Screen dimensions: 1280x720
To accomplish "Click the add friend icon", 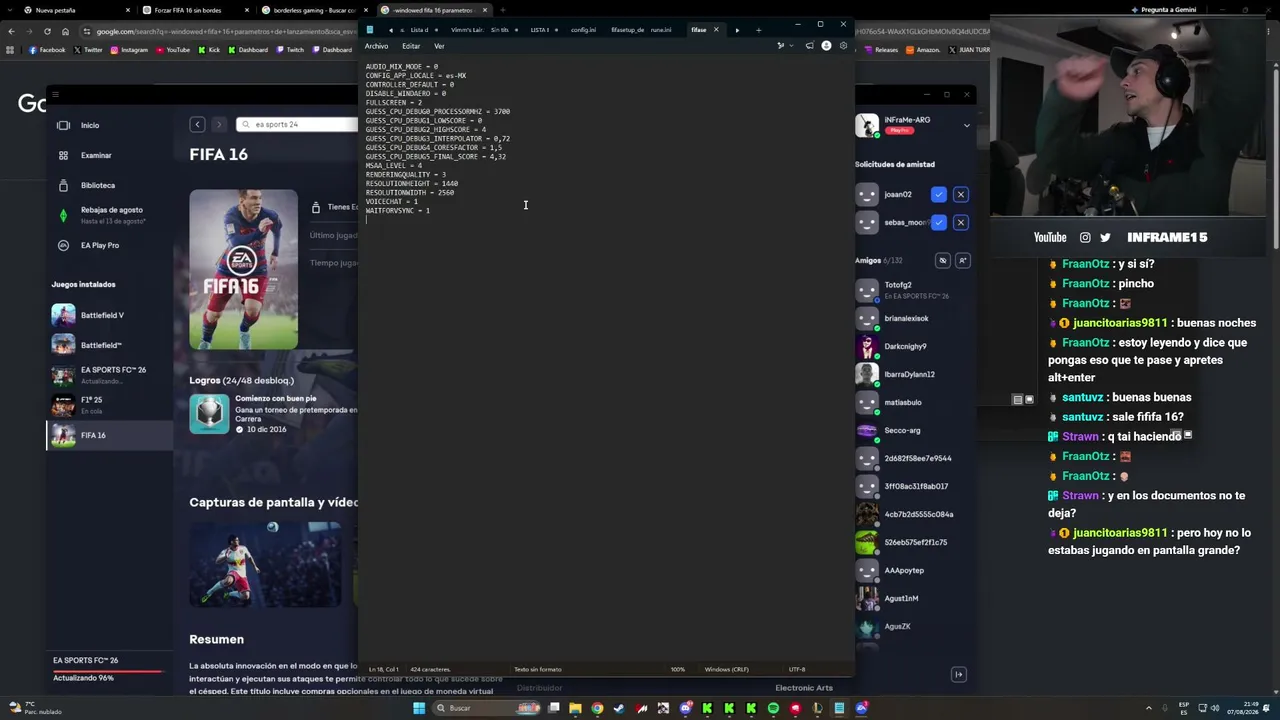I will pyautogui.click(x=962, y=260).
